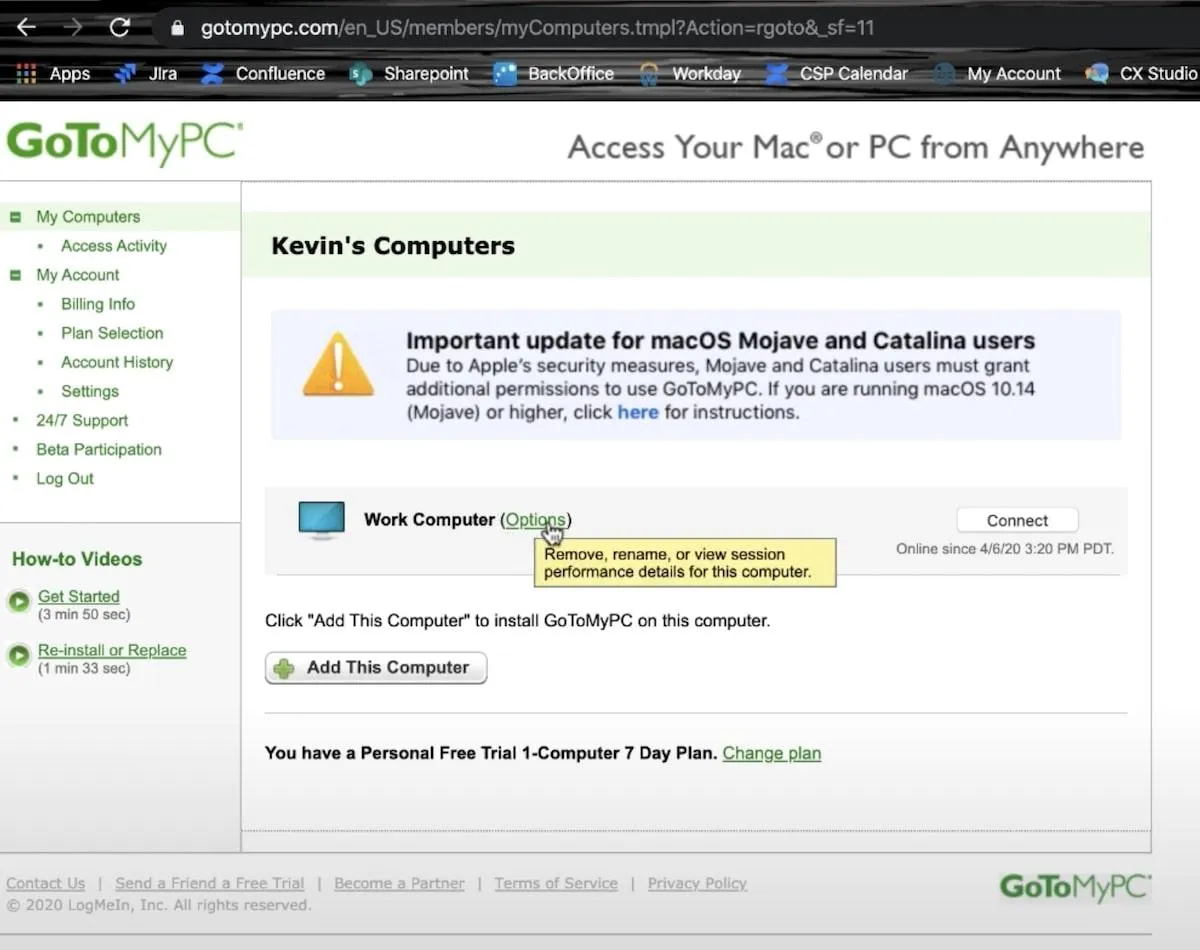This screenshot has width=1200, height=950.
Task: Select Plan Selection in sidebar
Action: (112, 332)
